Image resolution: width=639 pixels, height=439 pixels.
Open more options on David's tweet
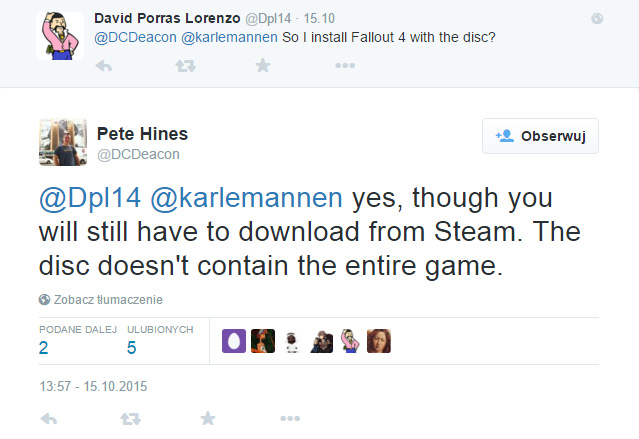click(x=345, y=66)
